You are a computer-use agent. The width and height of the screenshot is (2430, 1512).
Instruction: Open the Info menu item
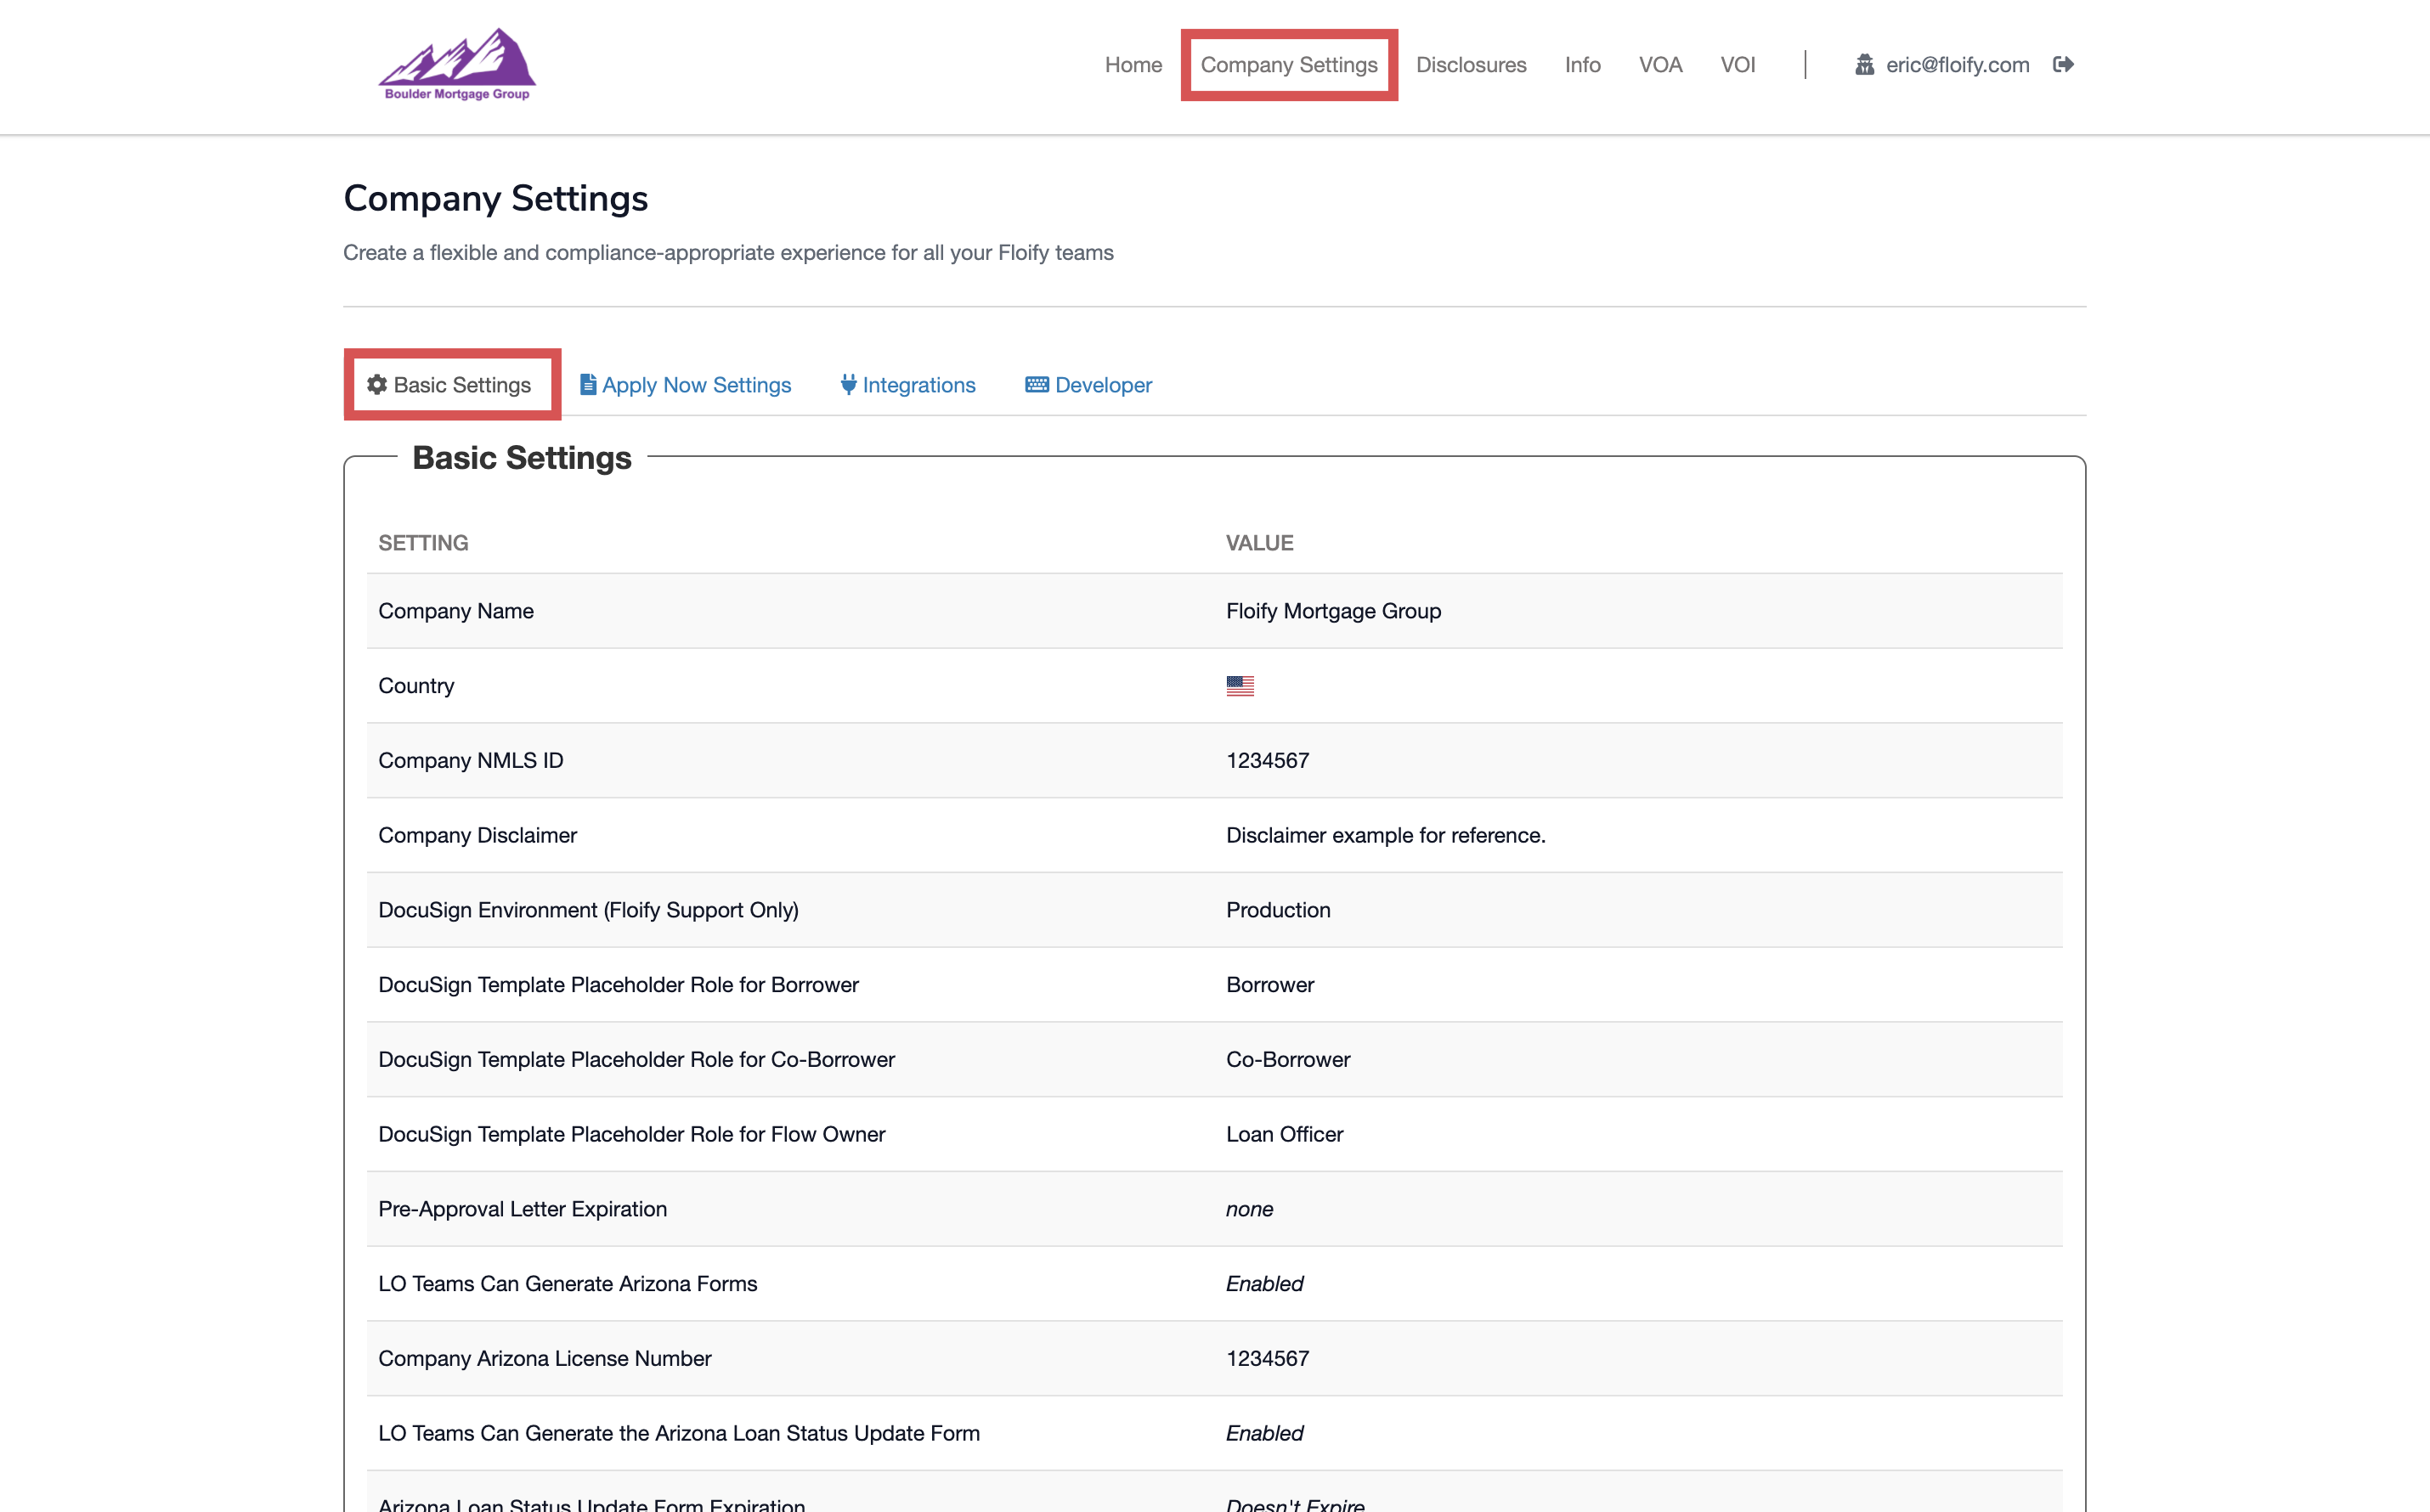click(1582, 65)
